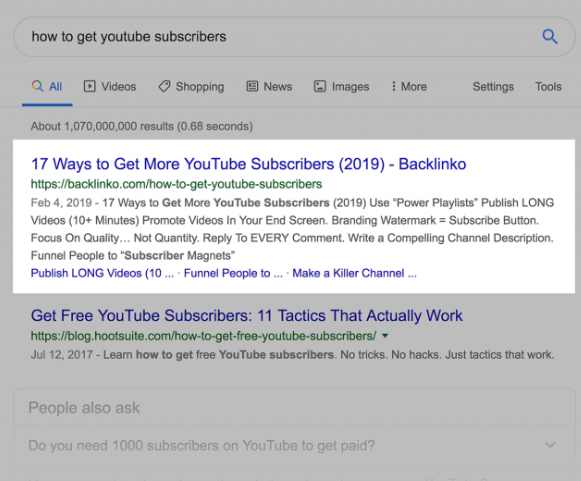Image resolution: width=581 pixels, height=481 pixels.
Task: Open the Backlinko 17 Ways result title
Action: (x=249, y=164)
